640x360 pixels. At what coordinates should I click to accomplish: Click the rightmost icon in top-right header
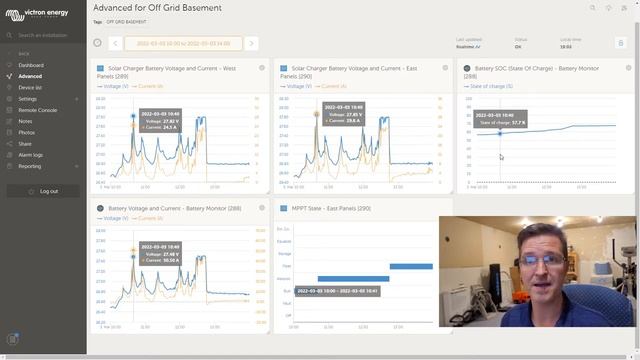(x=624, y=8)
